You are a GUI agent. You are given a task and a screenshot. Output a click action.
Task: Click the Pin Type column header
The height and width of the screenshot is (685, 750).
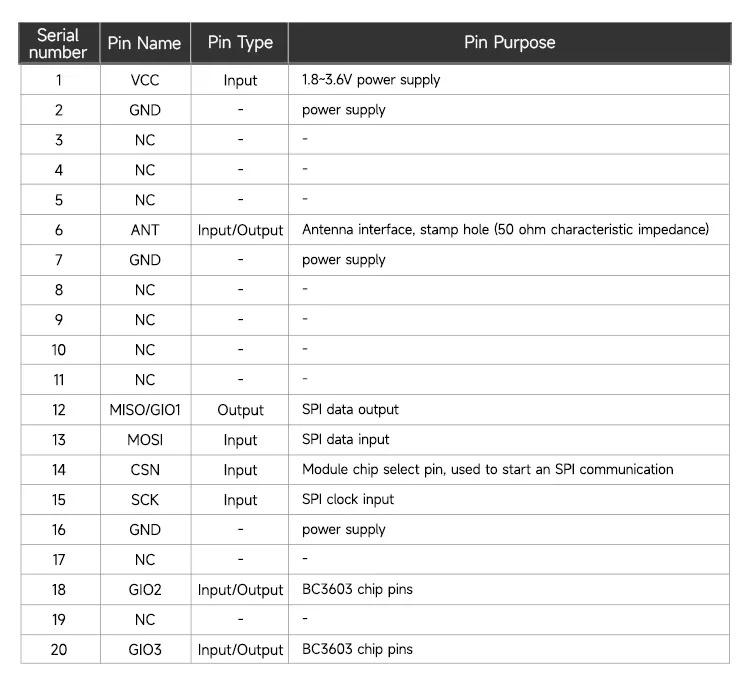(x=240, y=43)
